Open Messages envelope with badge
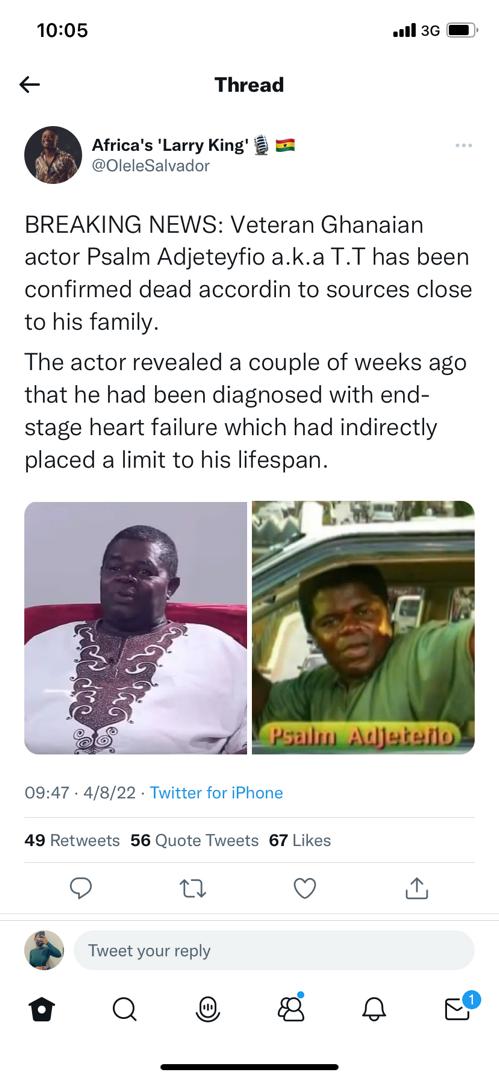 (x=460, y=1006)
